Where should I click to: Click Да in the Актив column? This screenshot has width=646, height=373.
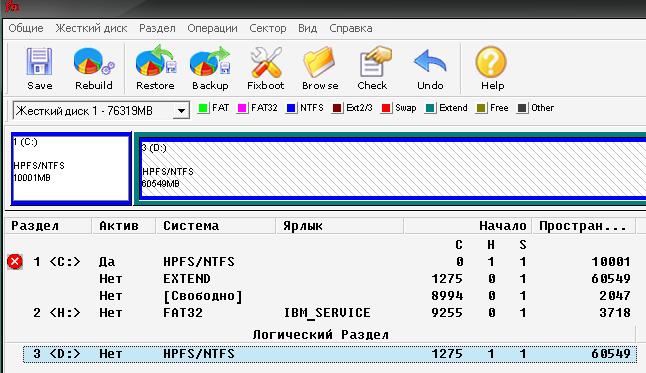(107, 262)
